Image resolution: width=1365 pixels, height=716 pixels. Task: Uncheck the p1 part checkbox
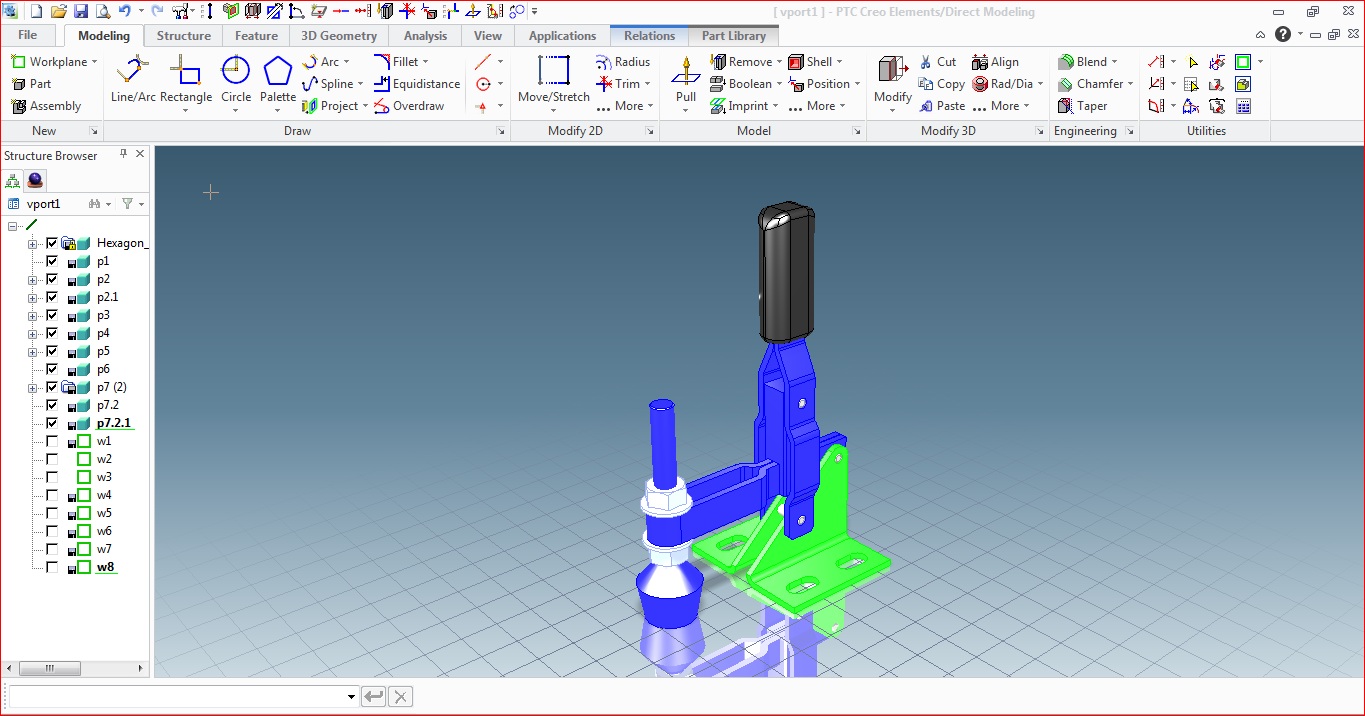pyautogui.click(x=52, y=261)
